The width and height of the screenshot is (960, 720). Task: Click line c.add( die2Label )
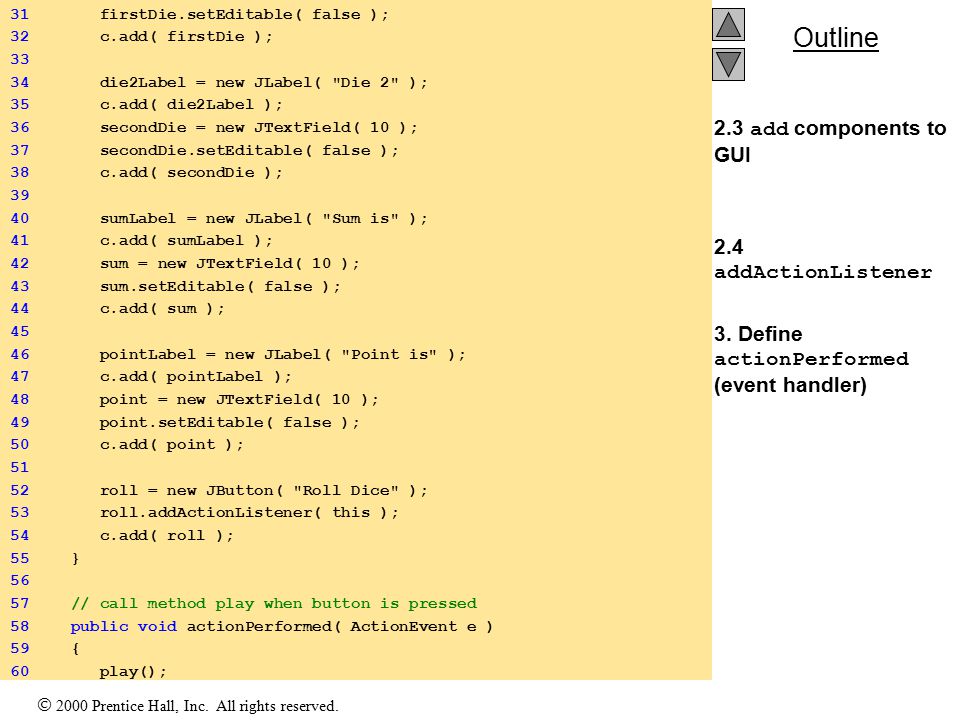tap(191, 105)
